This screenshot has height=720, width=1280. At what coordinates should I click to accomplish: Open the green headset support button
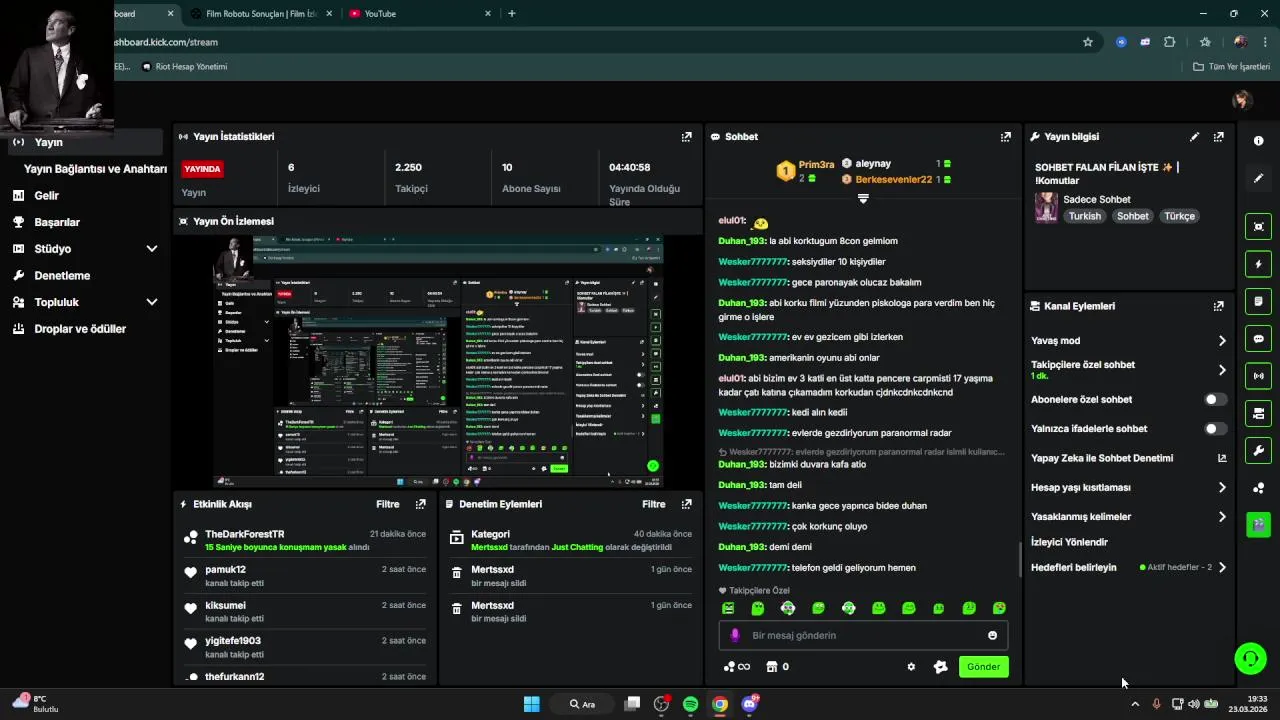[1250, 658]
